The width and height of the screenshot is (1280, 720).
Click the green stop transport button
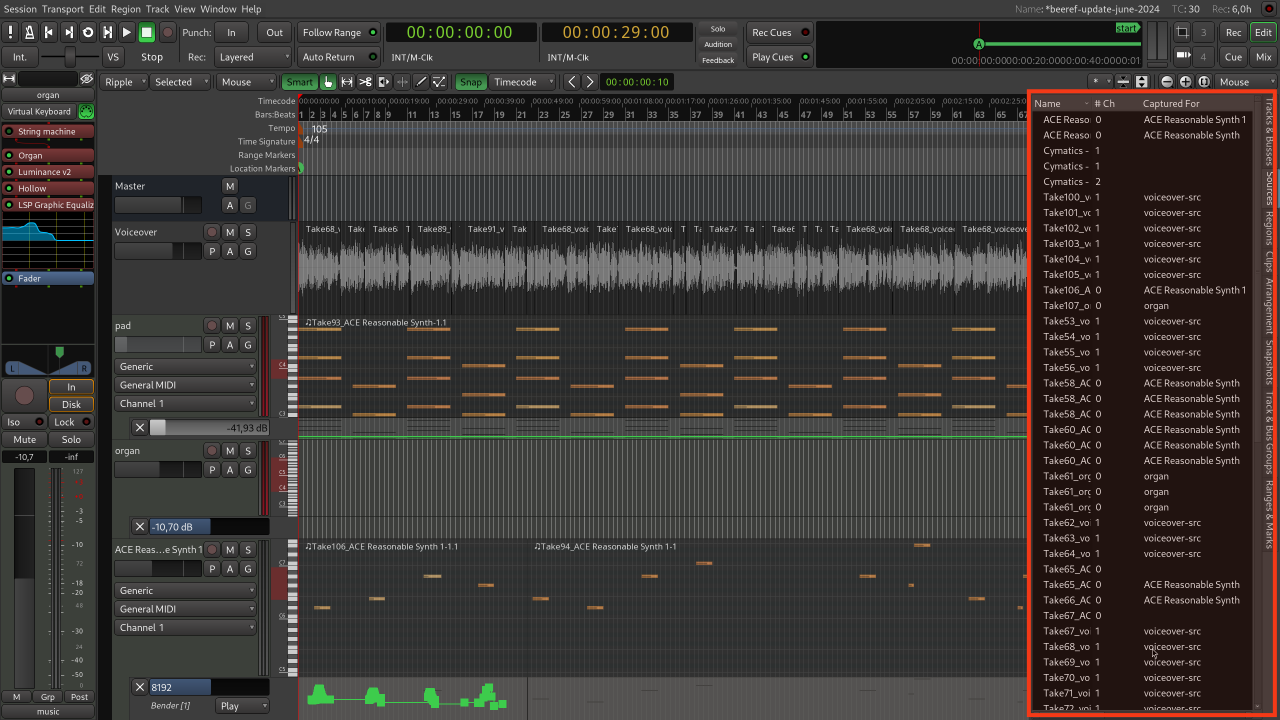click(x=147, y=32)
